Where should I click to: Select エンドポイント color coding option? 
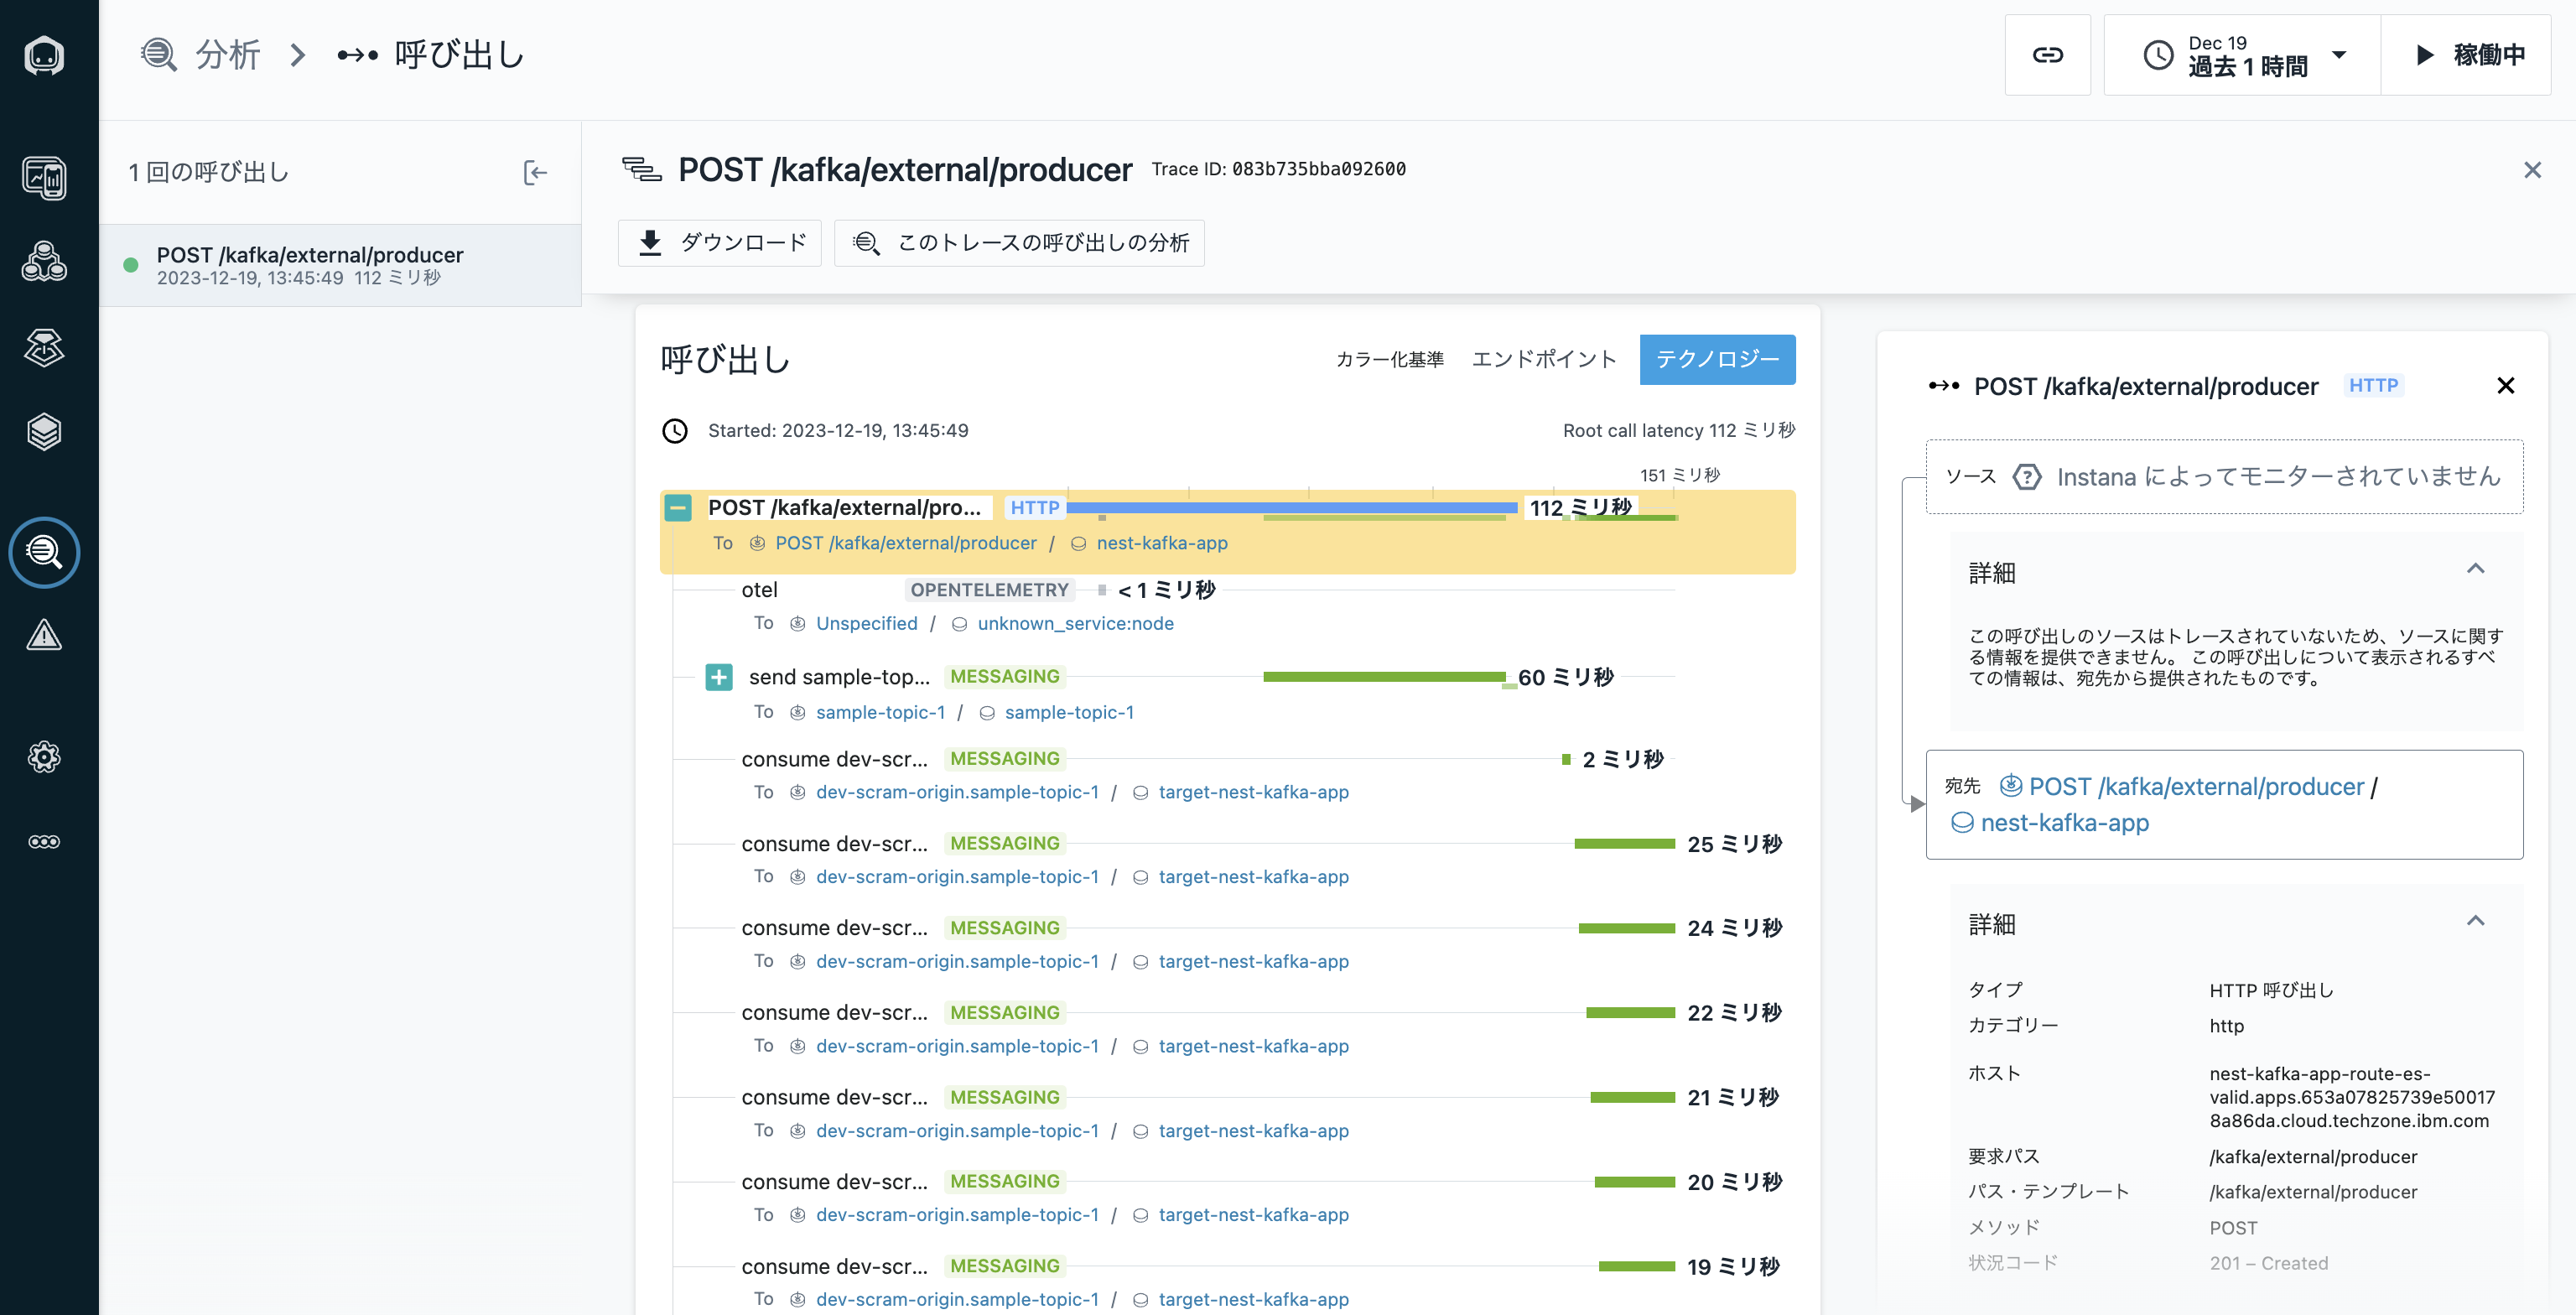point(1543,359)
